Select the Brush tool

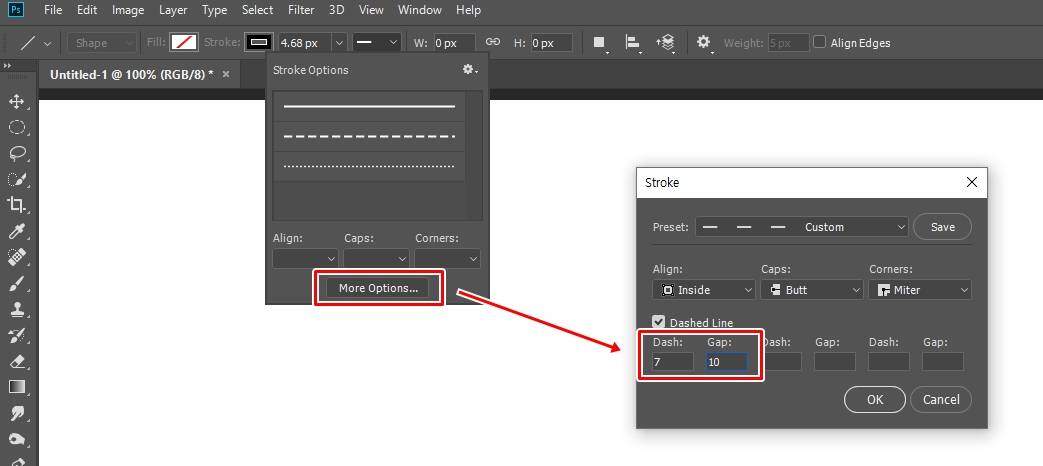[x=17, y=283]
